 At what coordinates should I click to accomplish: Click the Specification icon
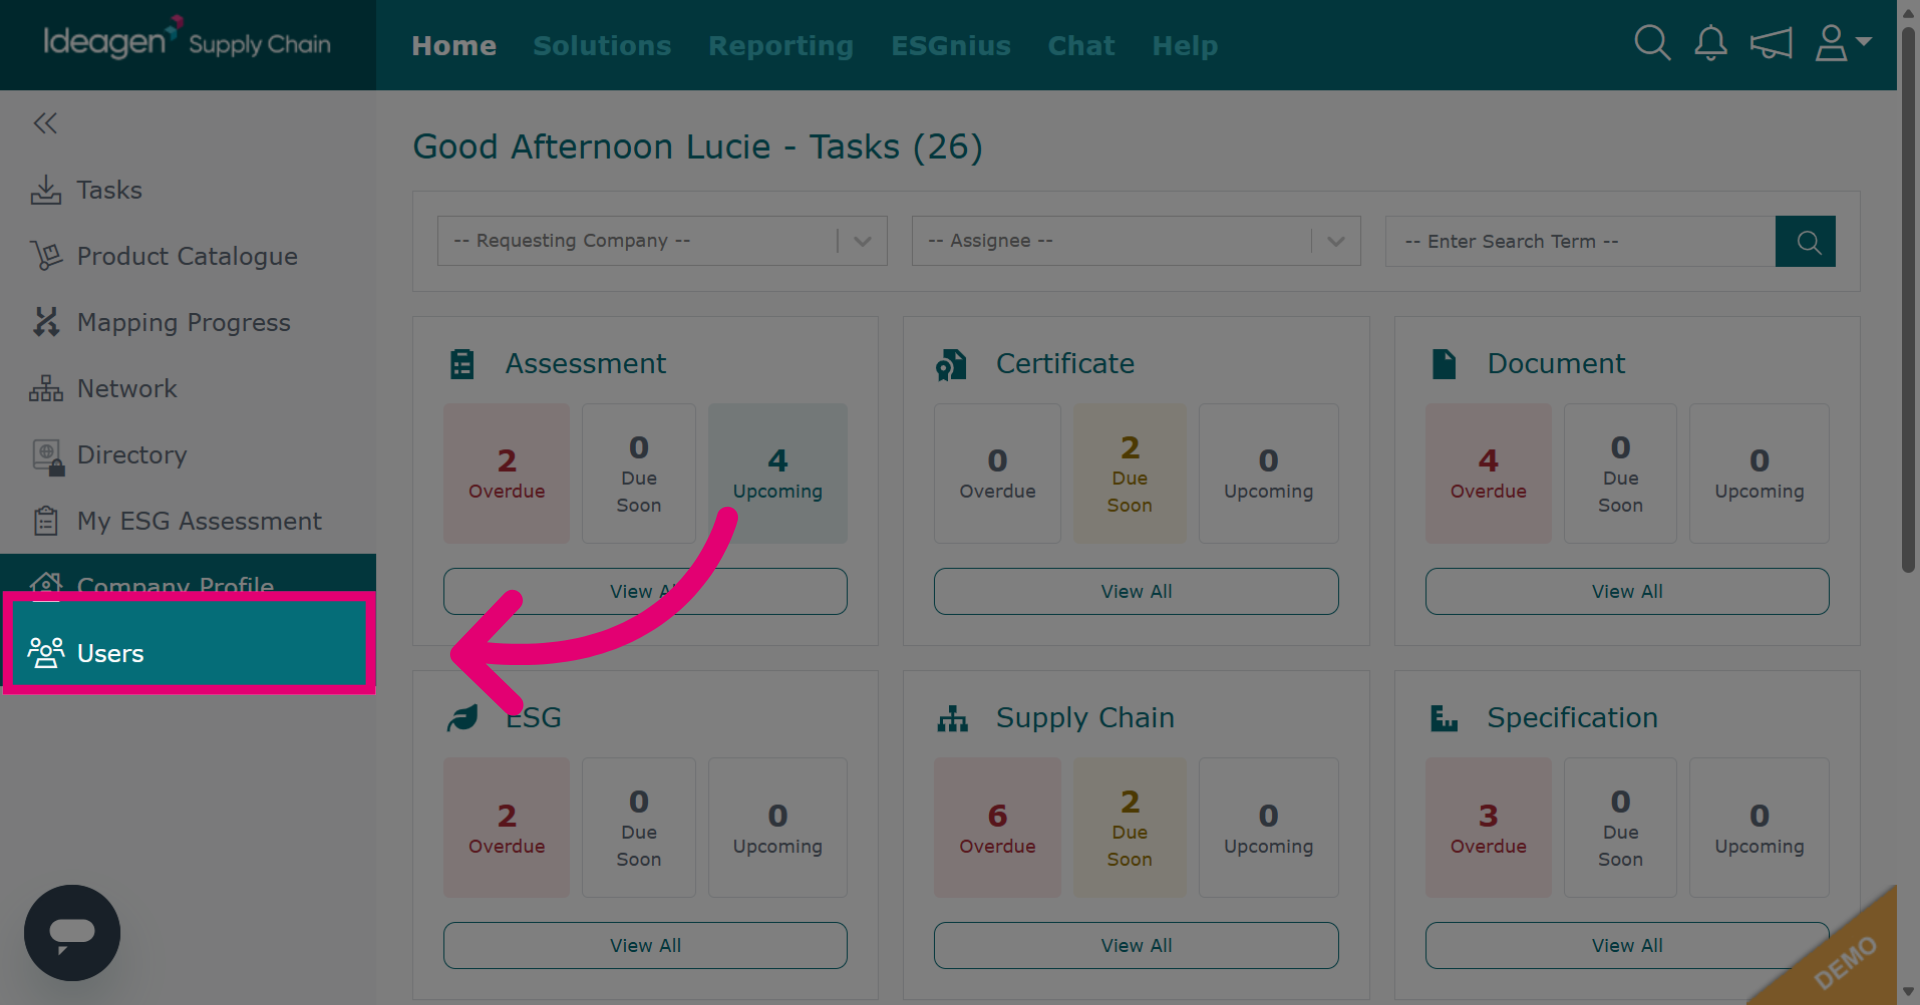pyautogui.click(x=1443, y=718)
